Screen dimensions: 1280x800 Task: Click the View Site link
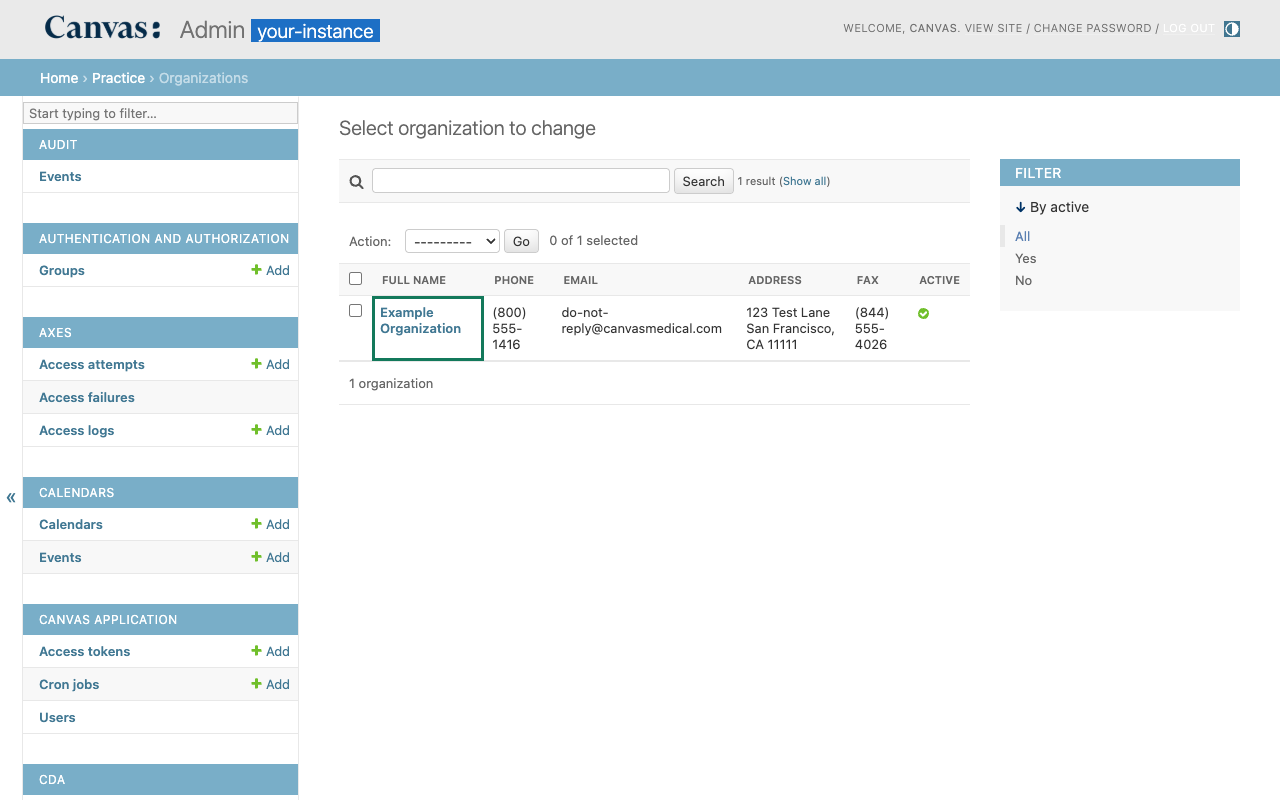click(993, 28)
